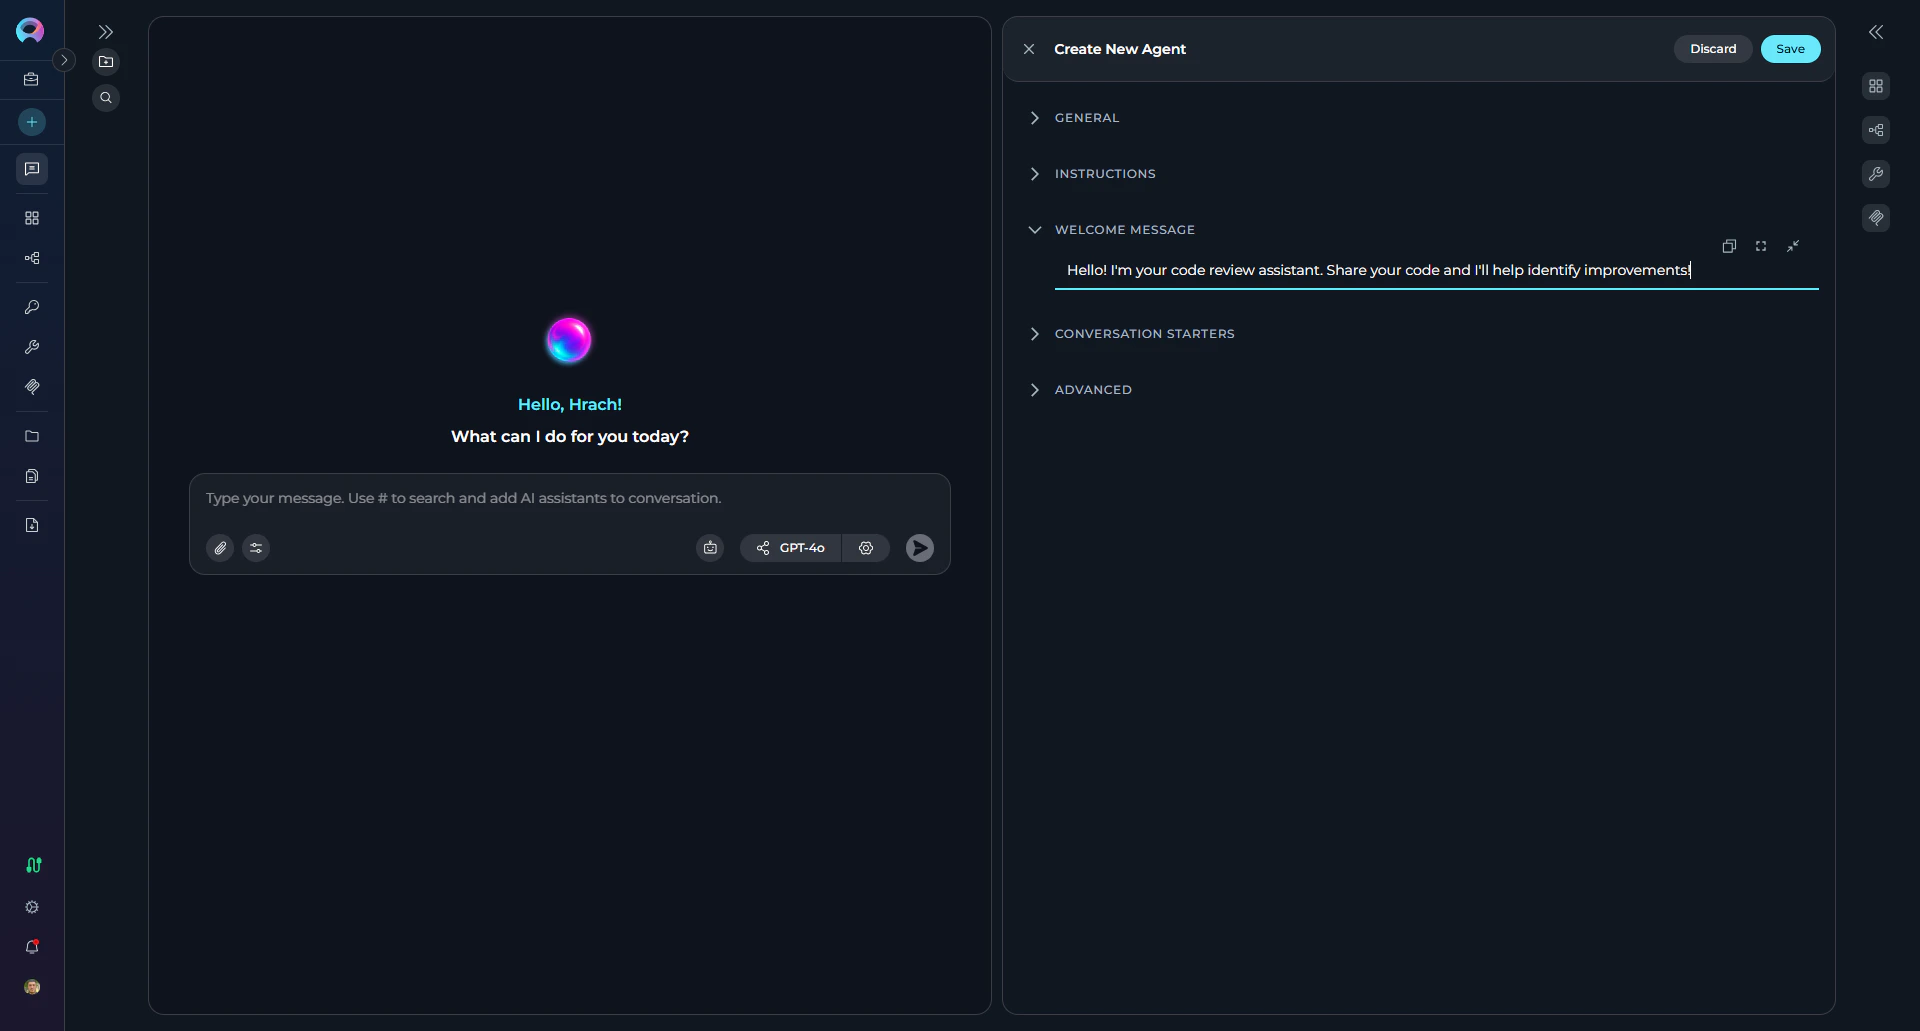This screenshot has height=1031, width=1920.
Task: Save the new agent
Action: click(1789, 48)
